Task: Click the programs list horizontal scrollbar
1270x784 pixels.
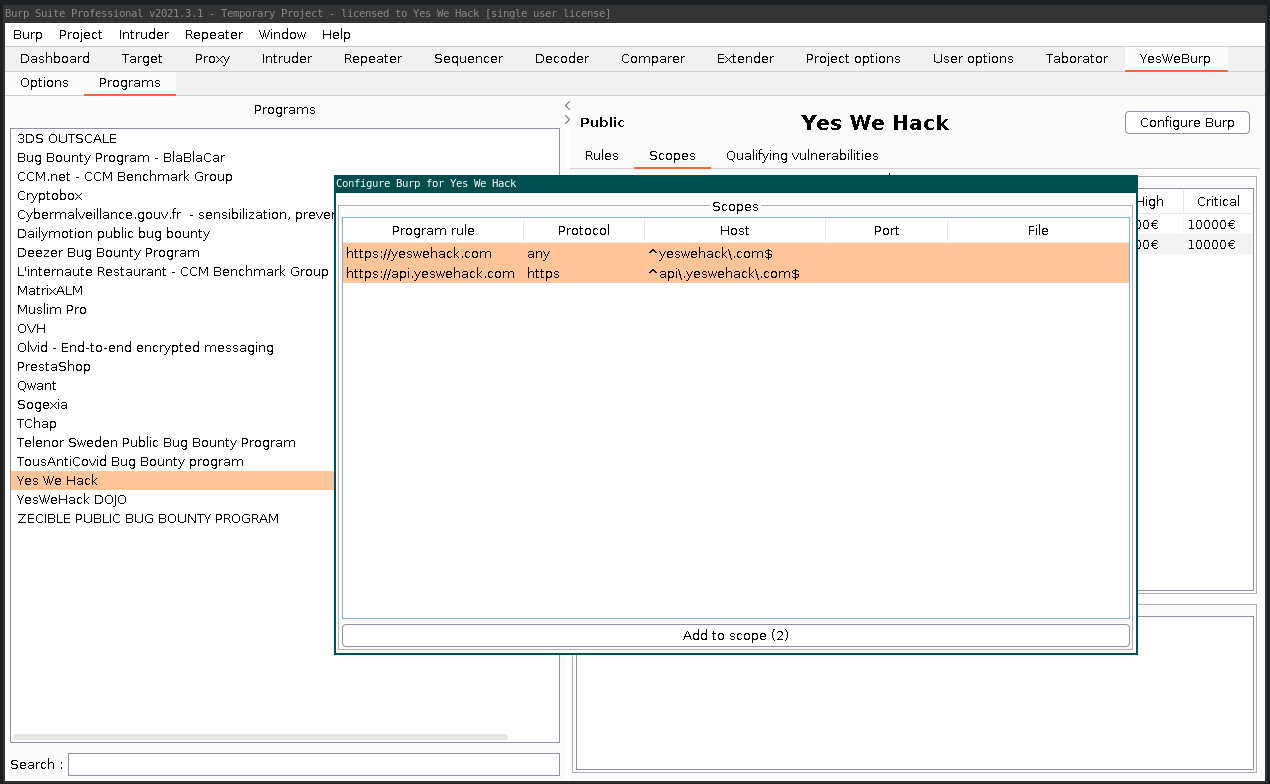Action: [x=260, y=737]
